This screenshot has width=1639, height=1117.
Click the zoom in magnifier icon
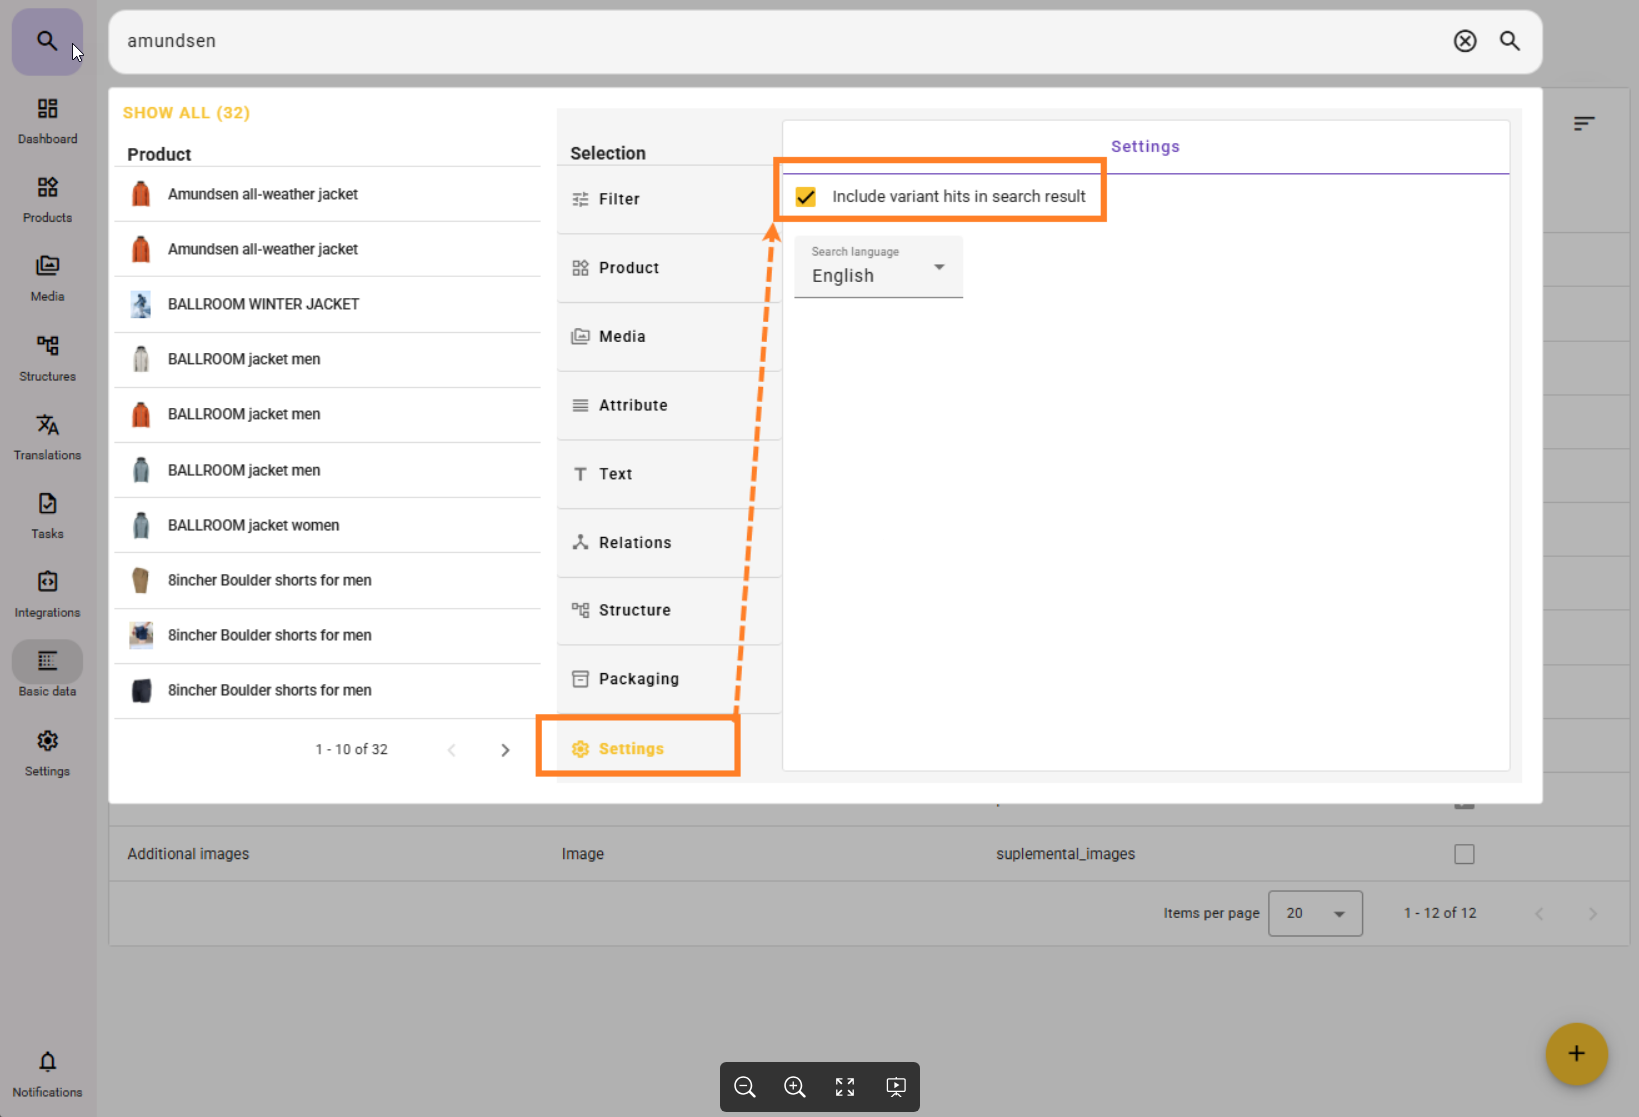point(794,1087)
